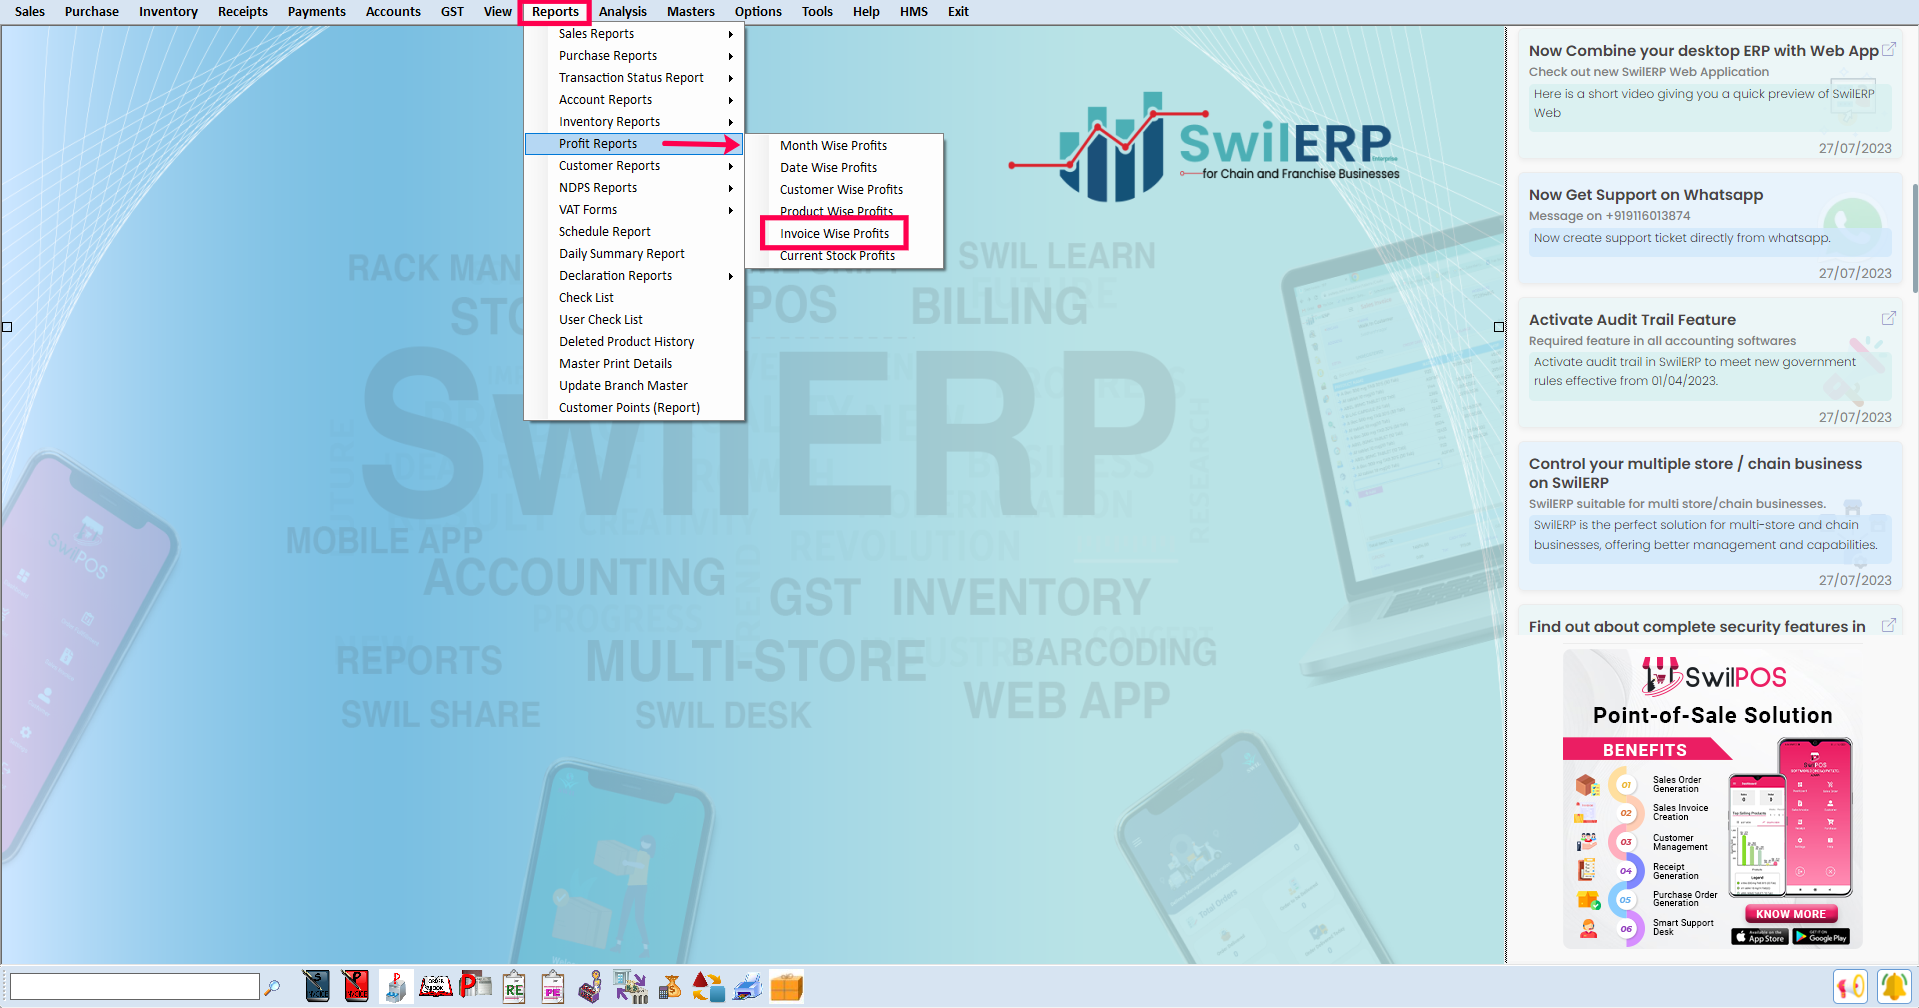Open the GST menu
This screenshot has width=1919, height=1008.
452,12
